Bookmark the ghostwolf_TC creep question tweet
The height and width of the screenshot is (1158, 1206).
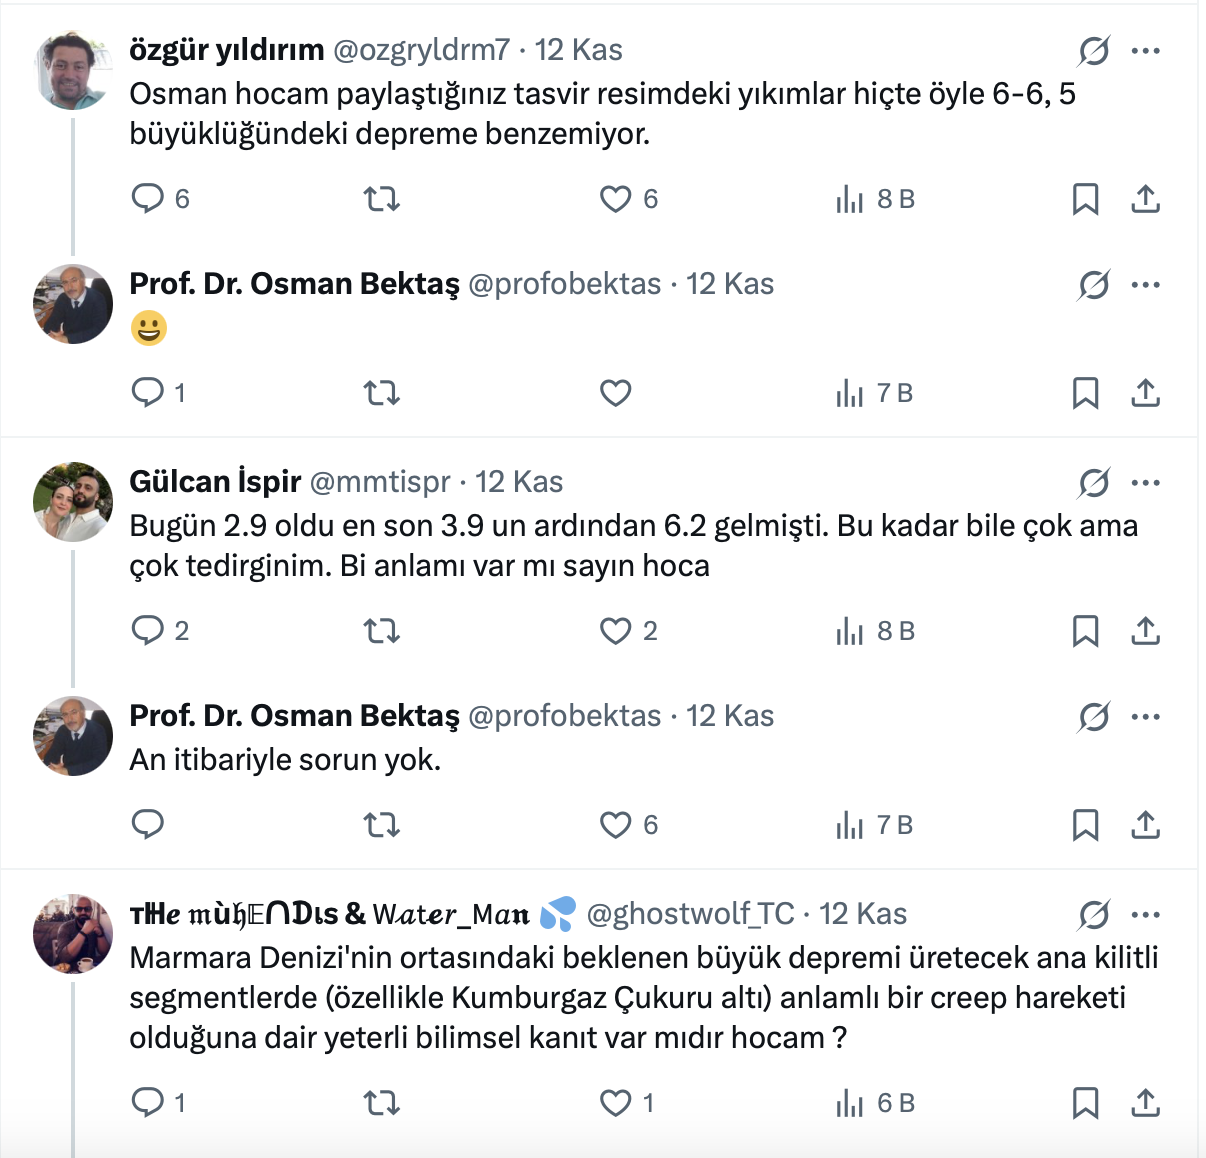click(x=1085, y=1103)
